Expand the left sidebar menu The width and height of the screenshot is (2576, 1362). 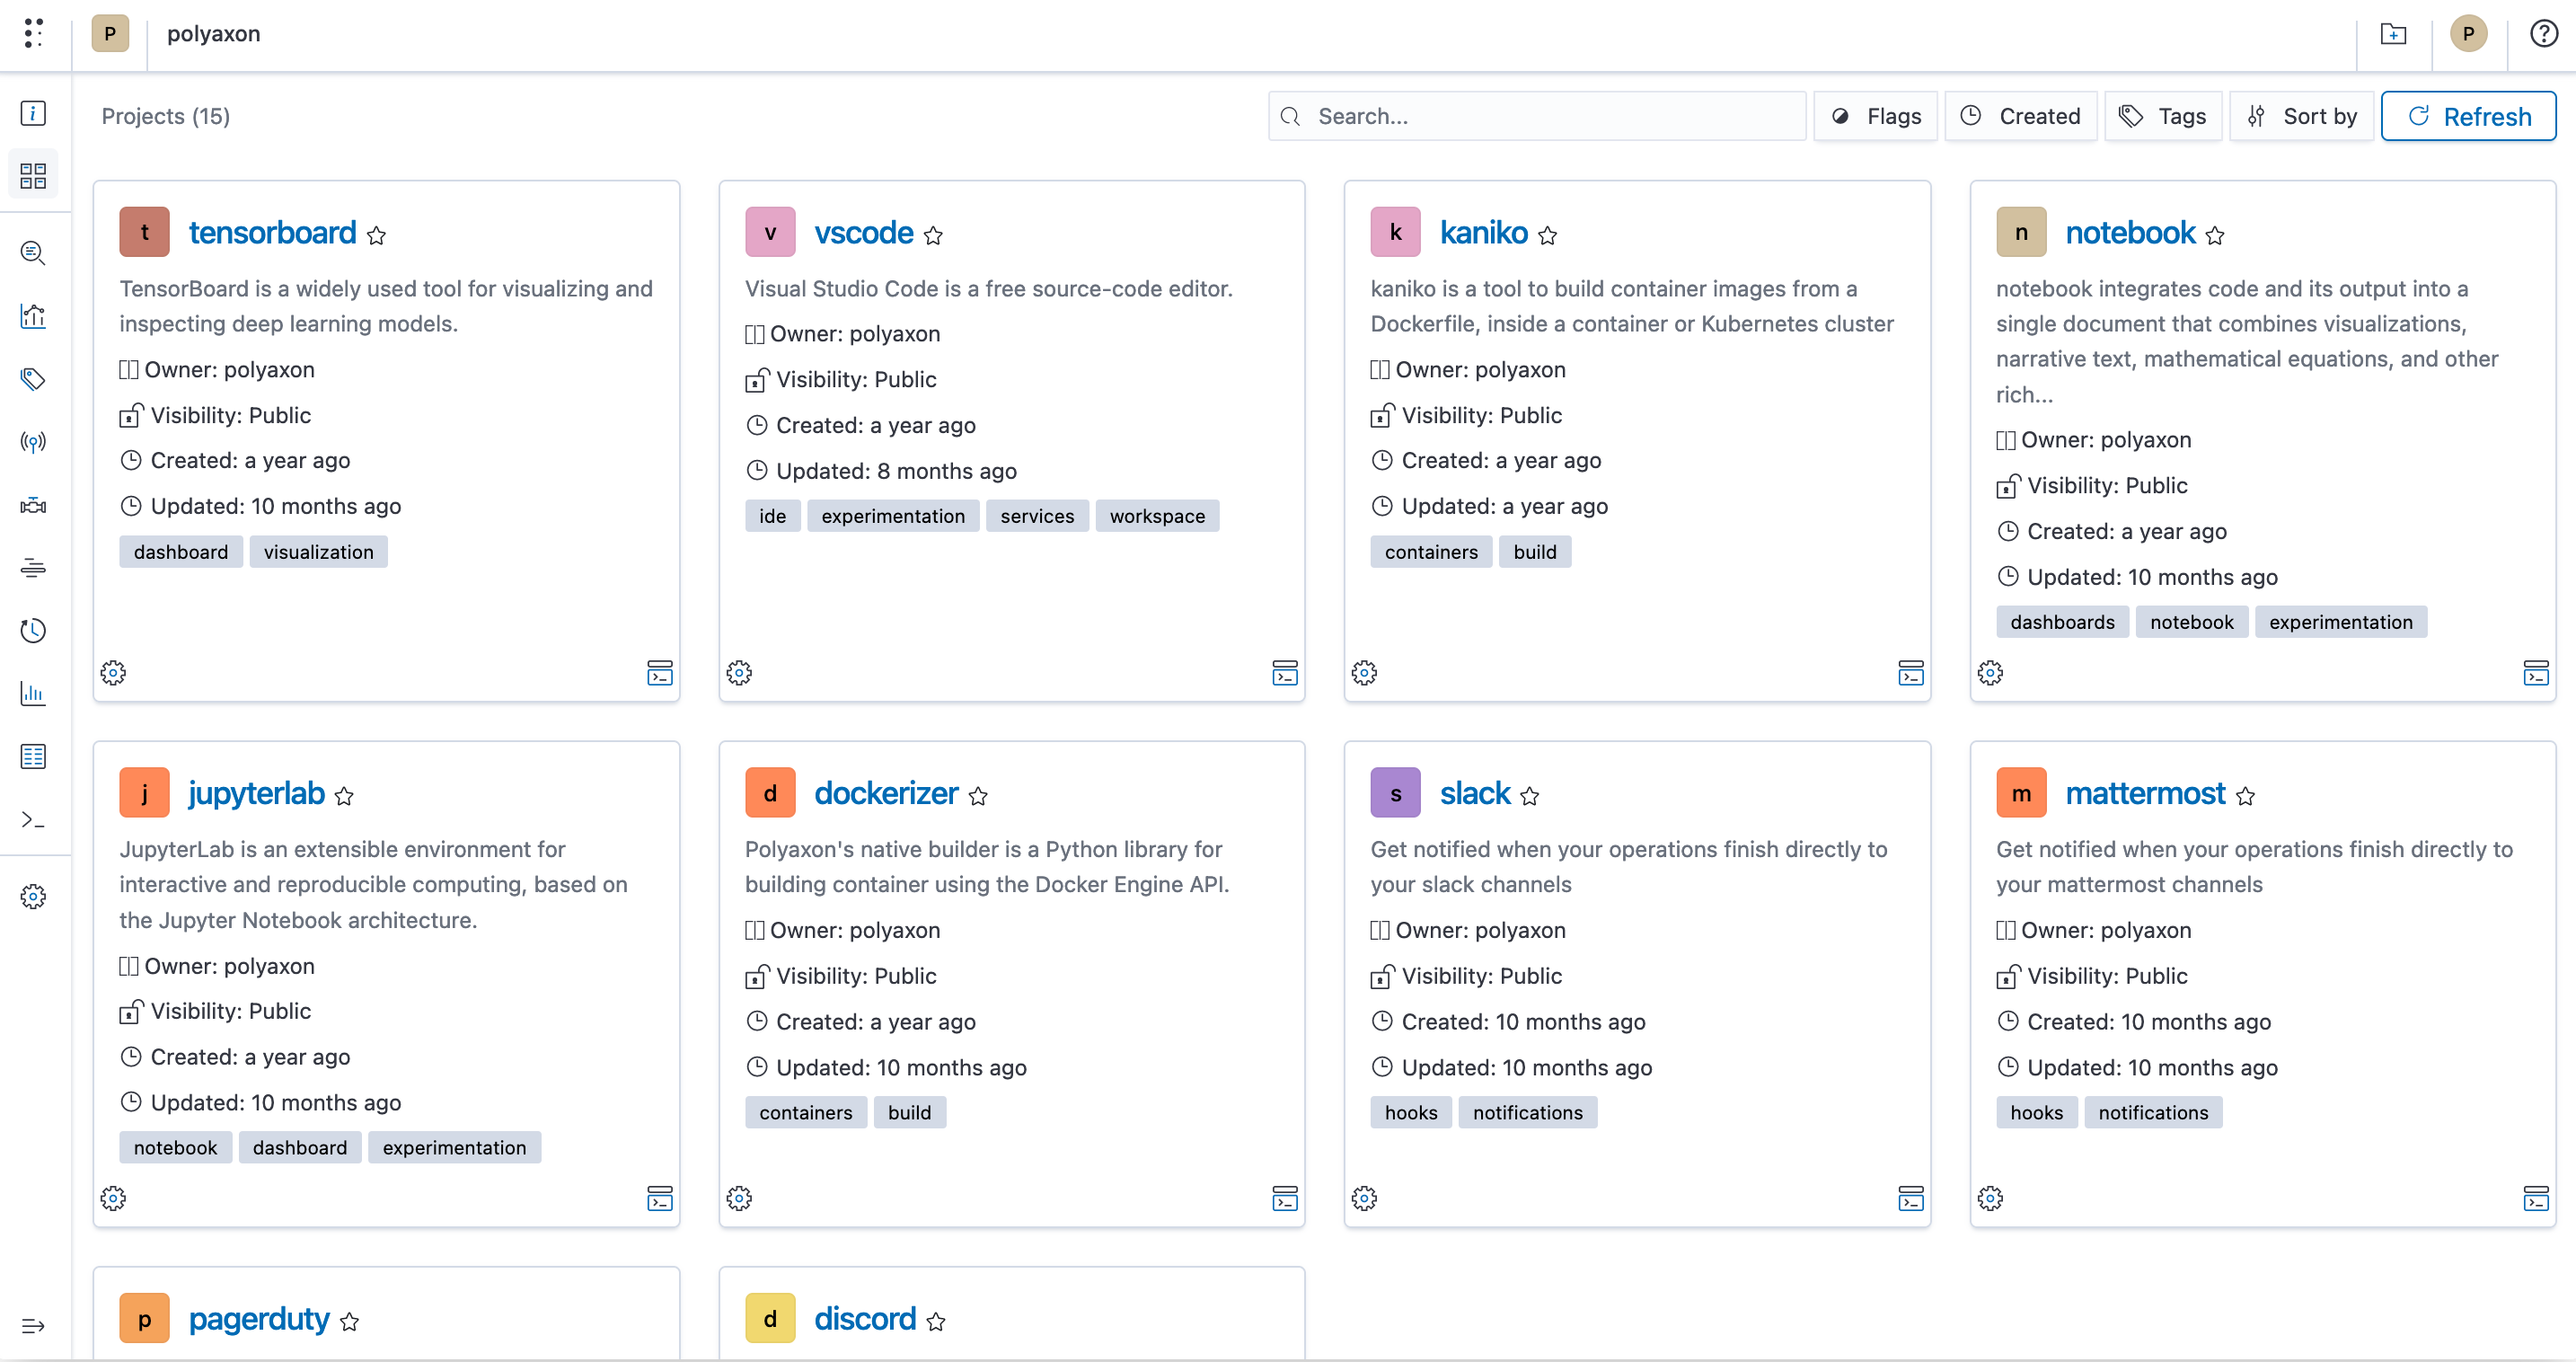tap(33, 1326)
